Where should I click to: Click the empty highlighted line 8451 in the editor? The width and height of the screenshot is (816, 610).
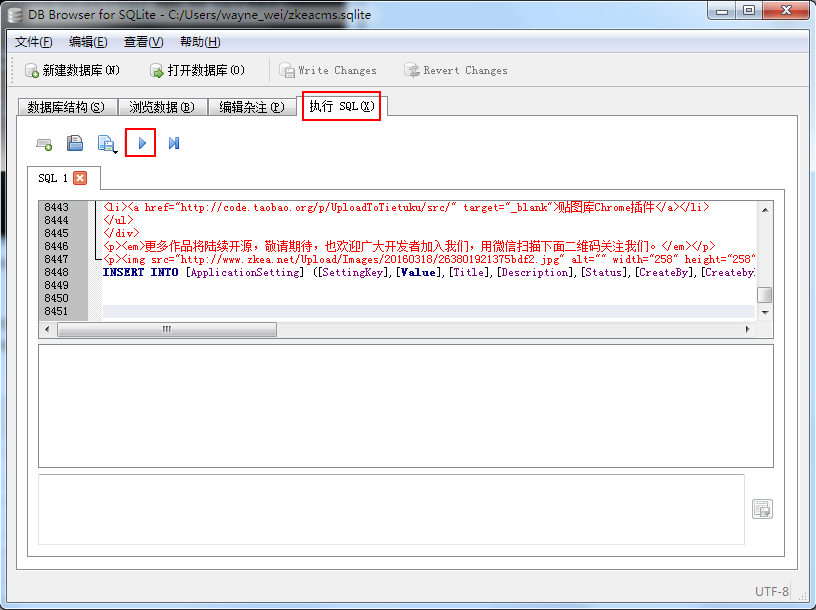tap(429, 311)
